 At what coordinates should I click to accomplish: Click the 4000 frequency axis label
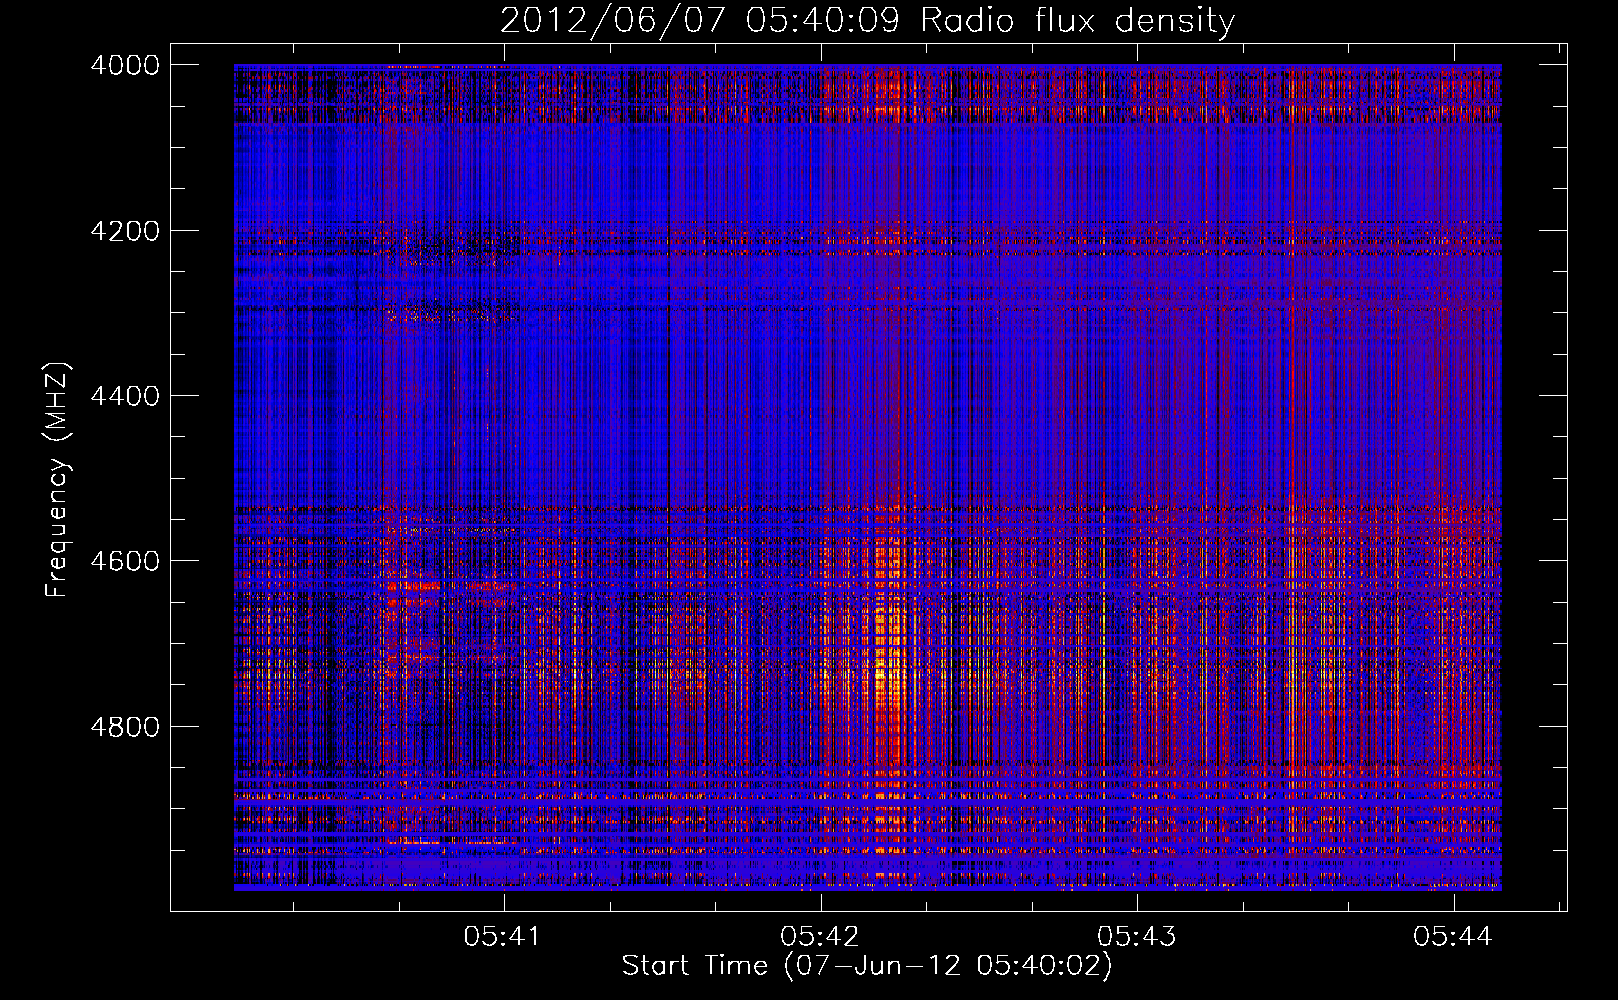point(125,65)
